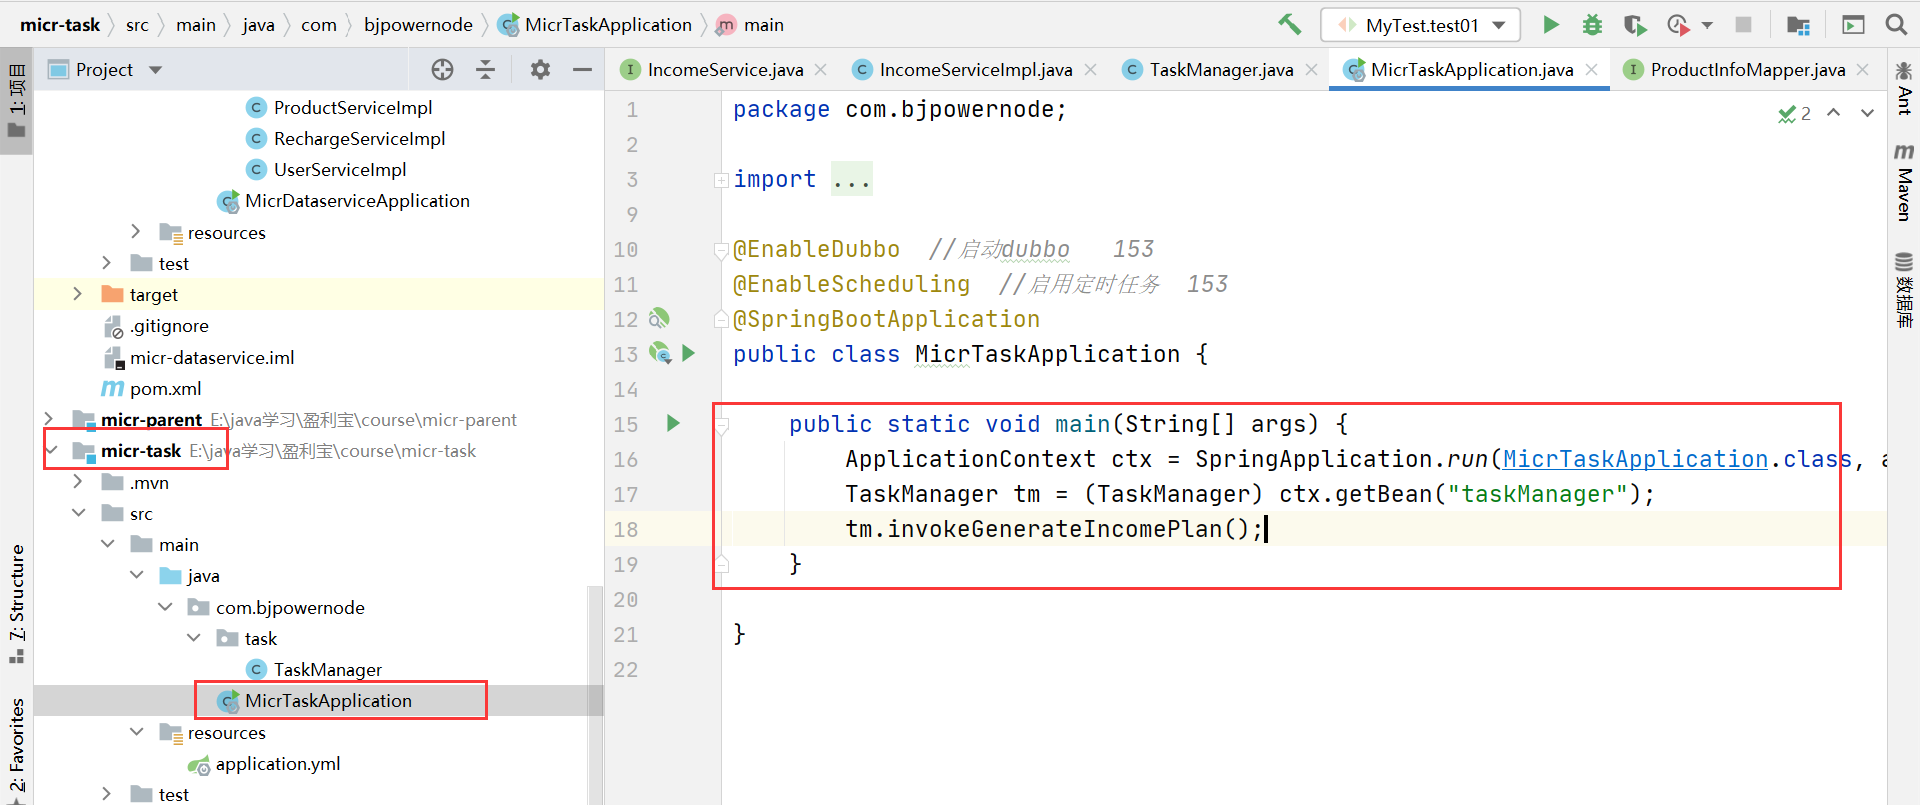Hide the Project tool window

pos(582,69)
